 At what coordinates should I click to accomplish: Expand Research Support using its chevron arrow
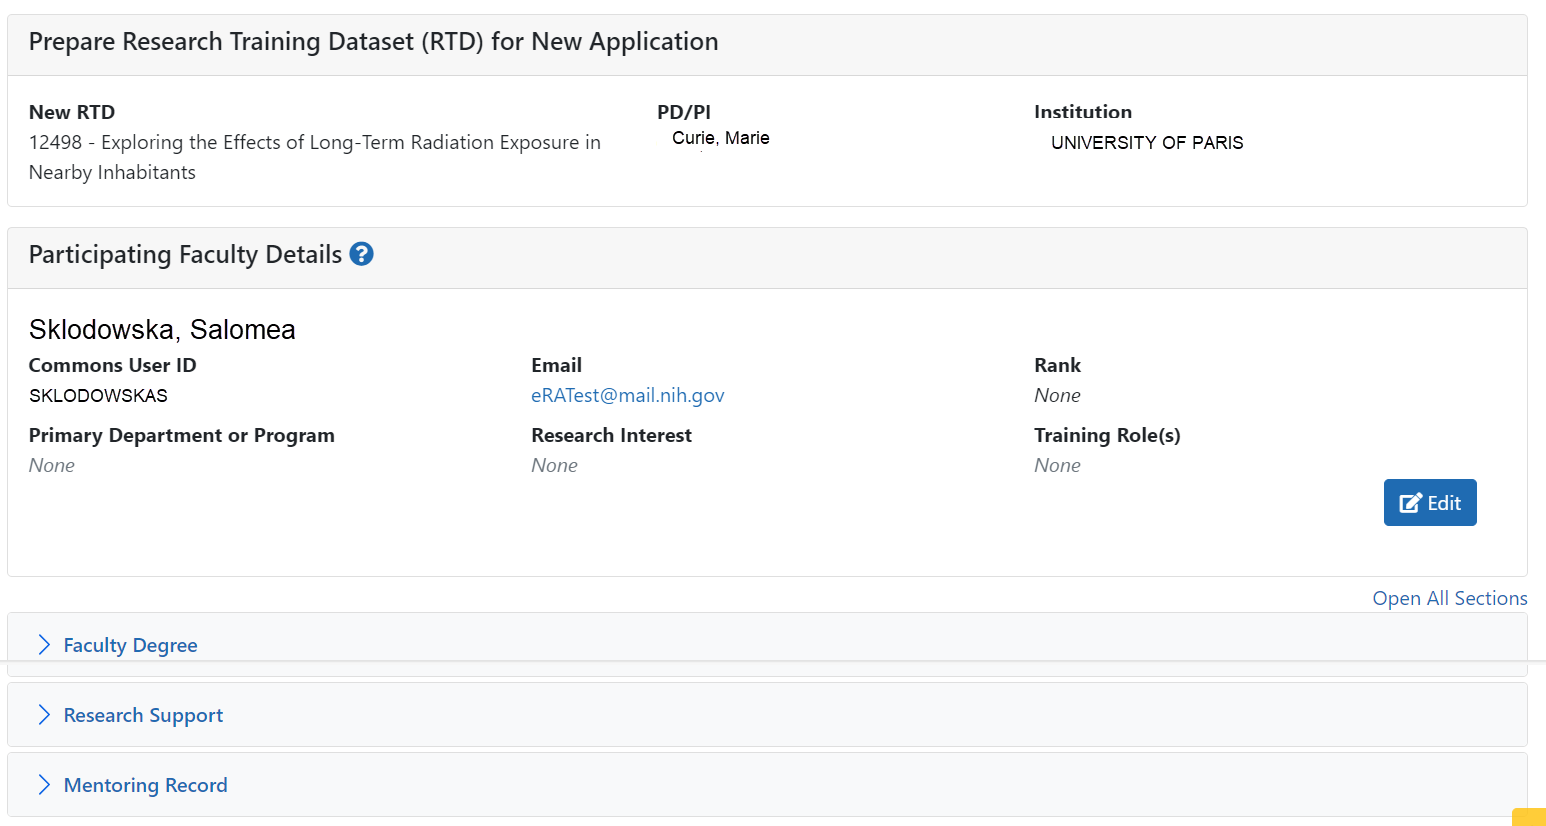point(44,715)
